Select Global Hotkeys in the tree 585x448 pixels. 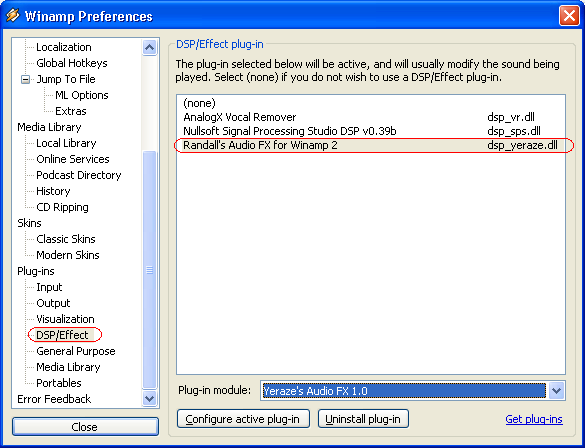tap(72, 63)
